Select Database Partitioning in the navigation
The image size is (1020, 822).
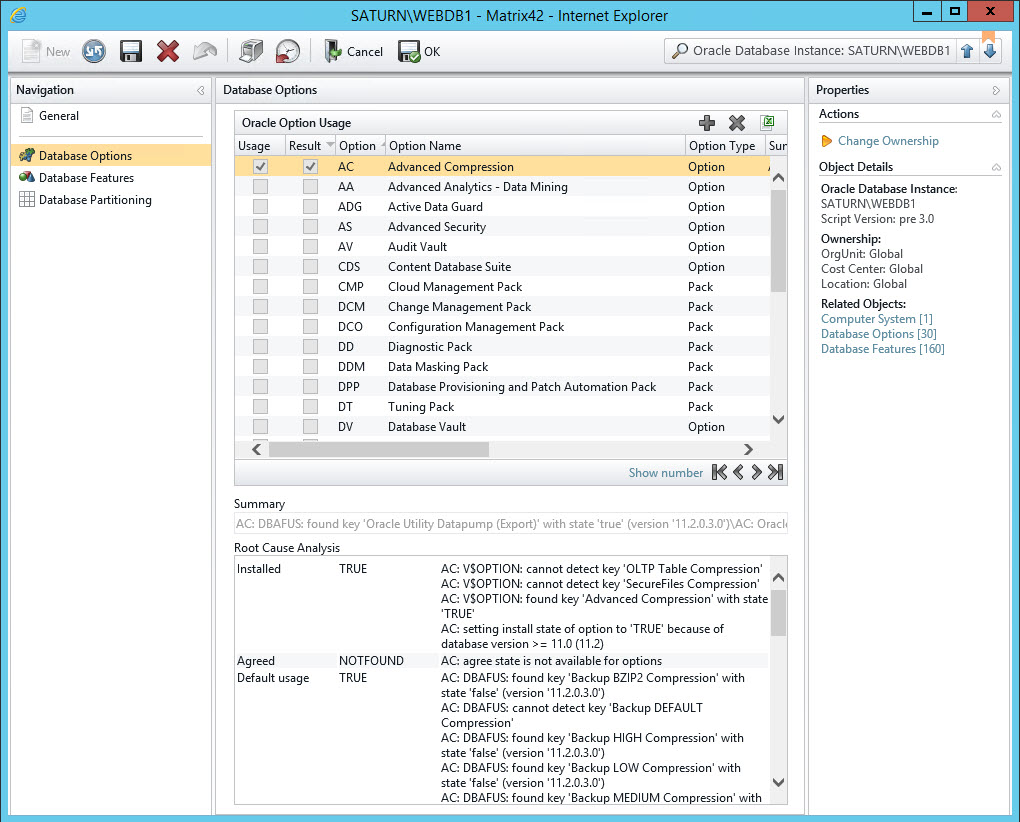pyautogui.click(x=95, y=200)
